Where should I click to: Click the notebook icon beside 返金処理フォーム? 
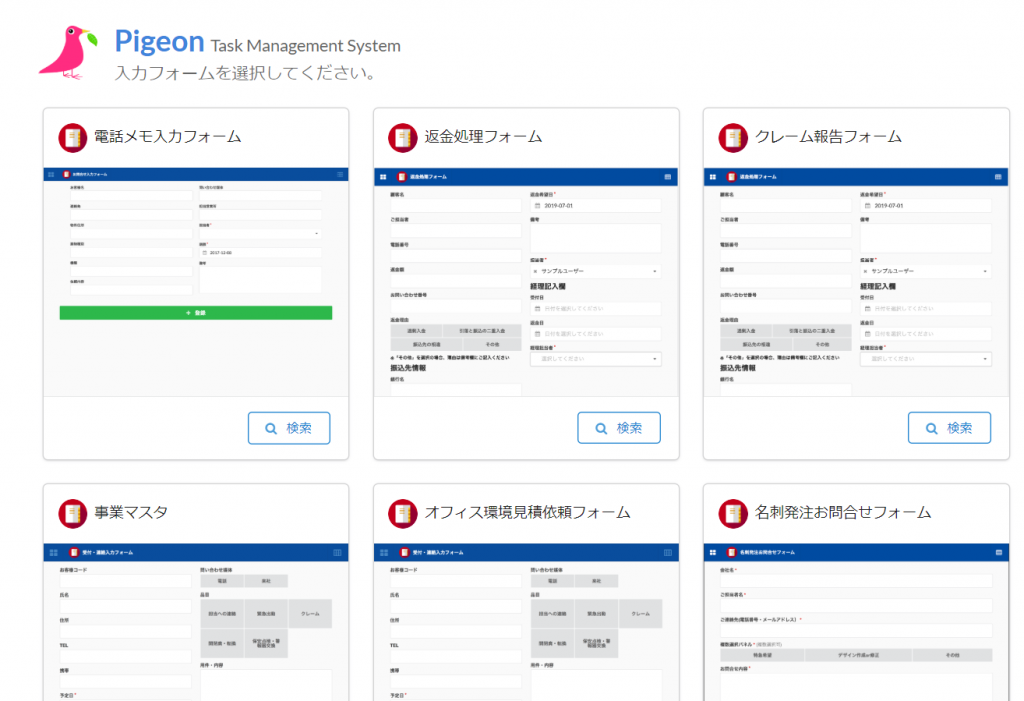402,137
